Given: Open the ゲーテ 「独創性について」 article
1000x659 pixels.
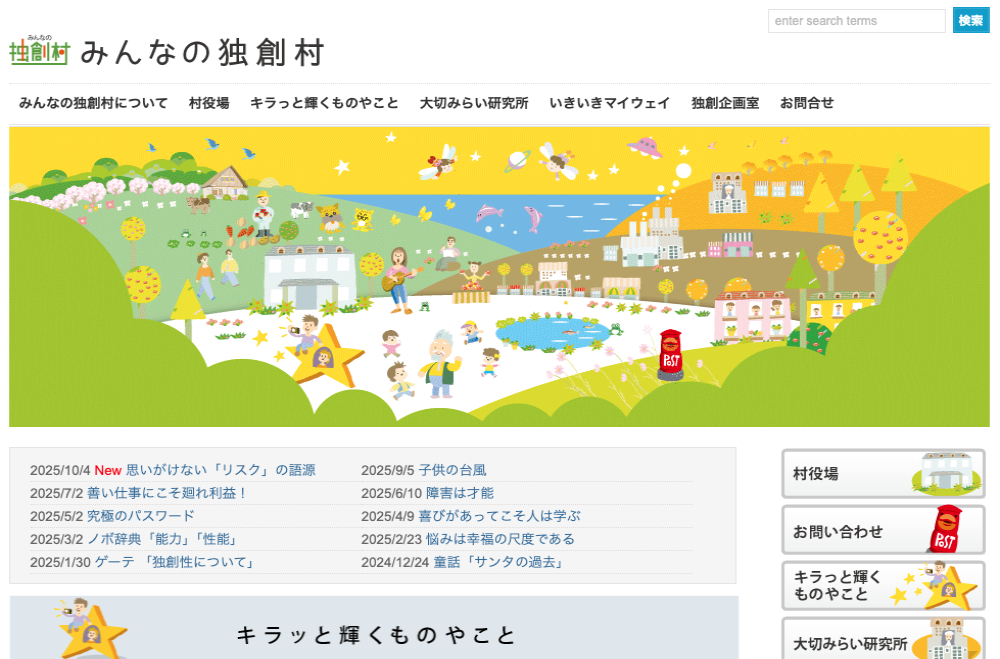Looking at the screenshot, I should [x=172, y=563].
